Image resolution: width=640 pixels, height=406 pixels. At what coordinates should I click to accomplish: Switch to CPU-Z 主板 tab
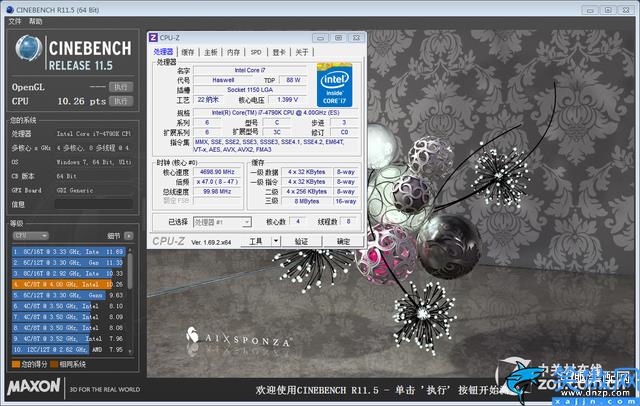pyautogui.click(x=211, y=52)
